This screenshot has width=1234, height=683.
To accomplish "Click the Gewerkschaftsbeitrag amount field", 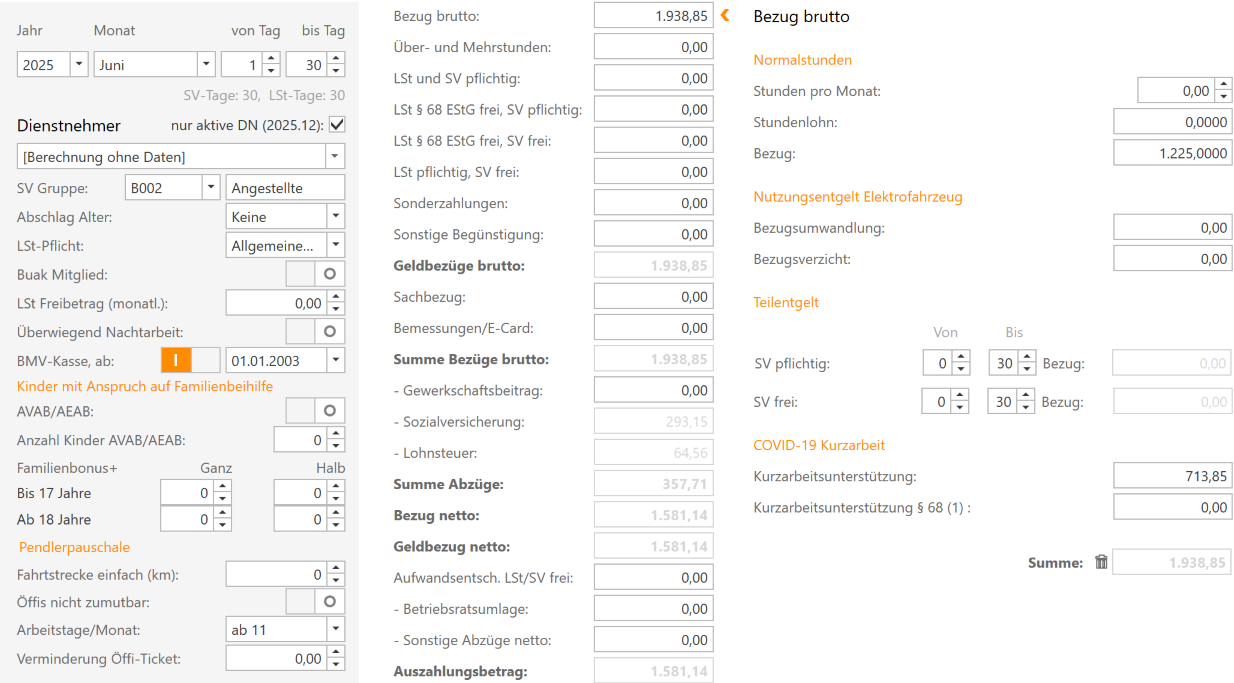I will tap(653, 391).
